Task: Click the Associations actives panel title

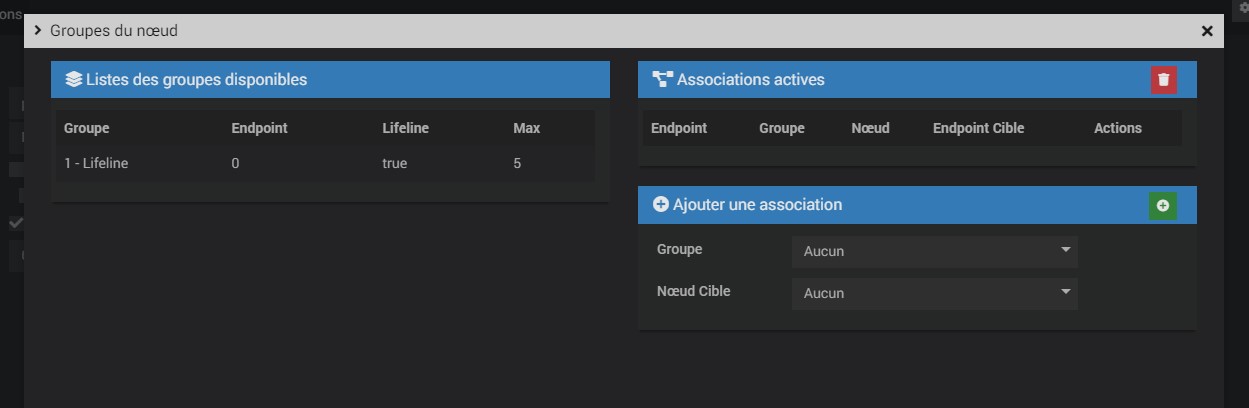Action: click(x=750, y=80)
